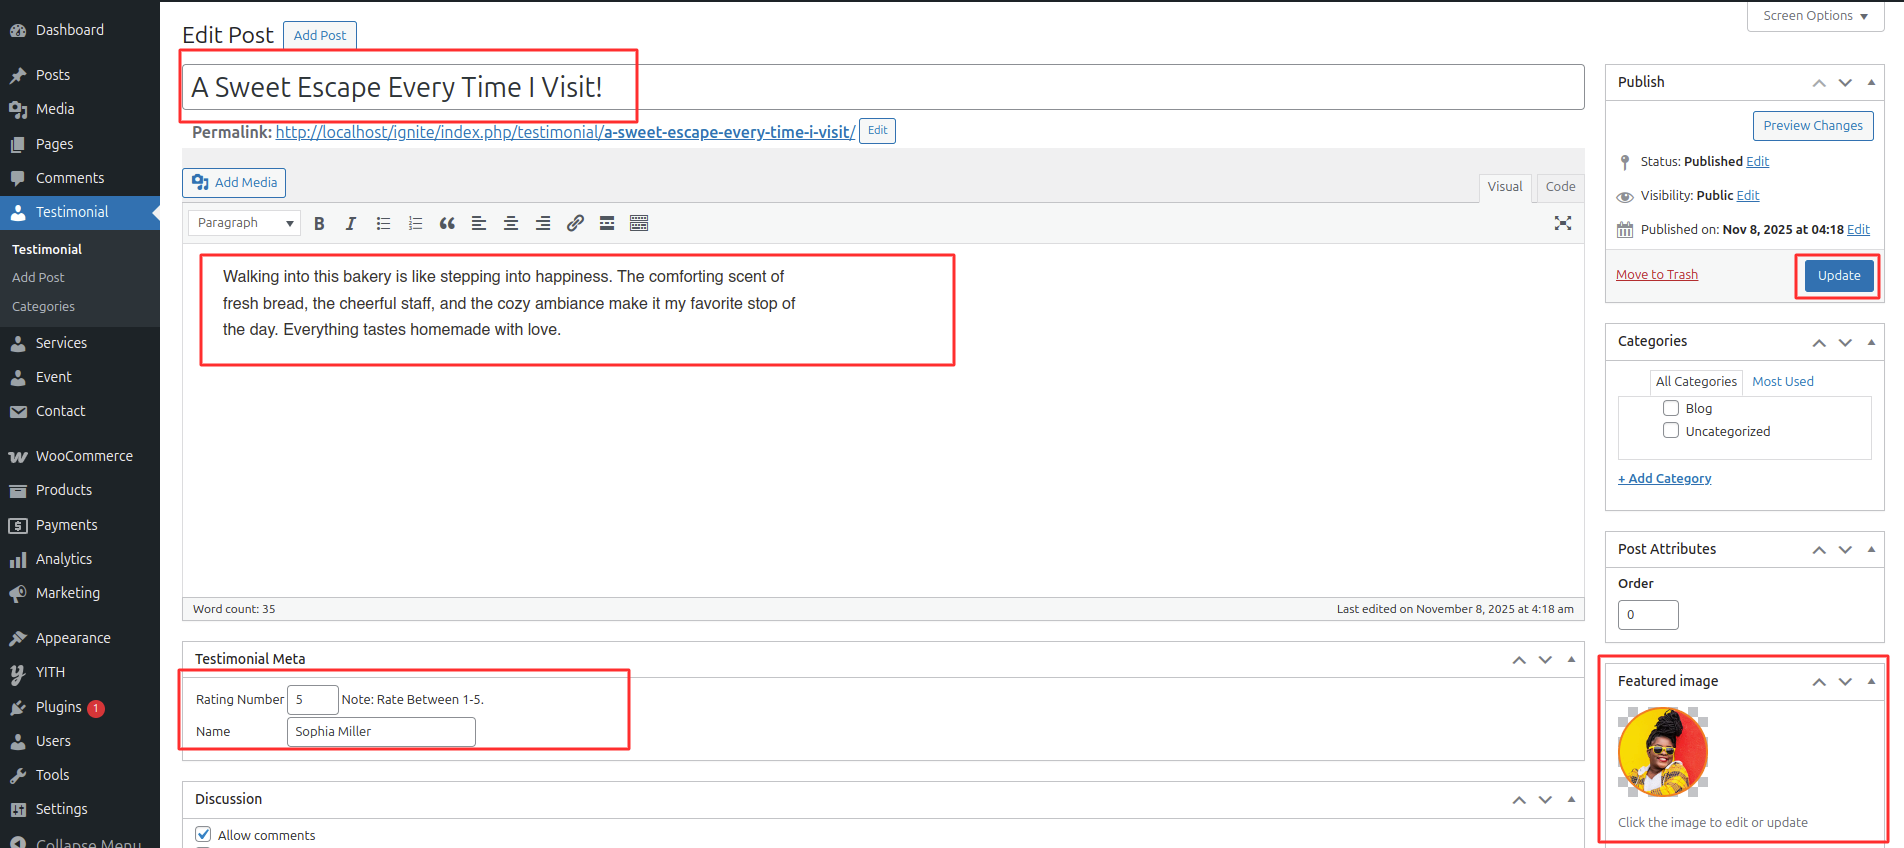Toggle the toolbar kitchen sink icon

639,223
